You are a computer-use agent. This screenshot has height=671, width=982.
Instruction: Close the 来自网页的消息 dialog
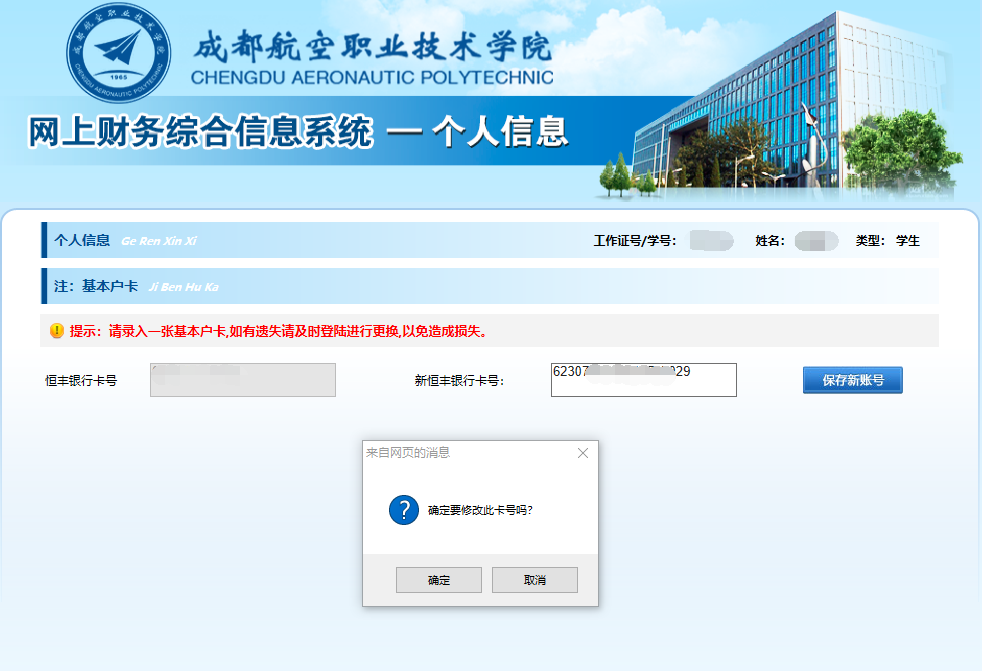click(x=583, y=453)
